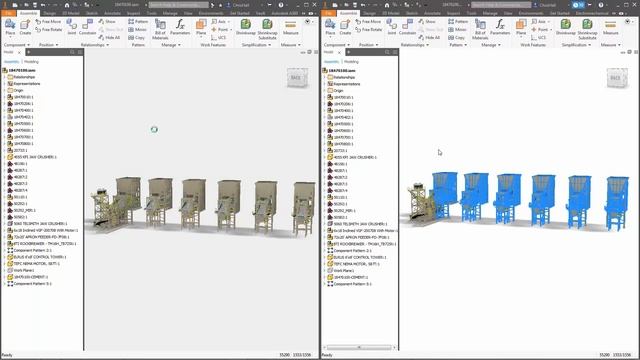
Task: Open Bill of Materials in right window
Action: coord(480,29)
